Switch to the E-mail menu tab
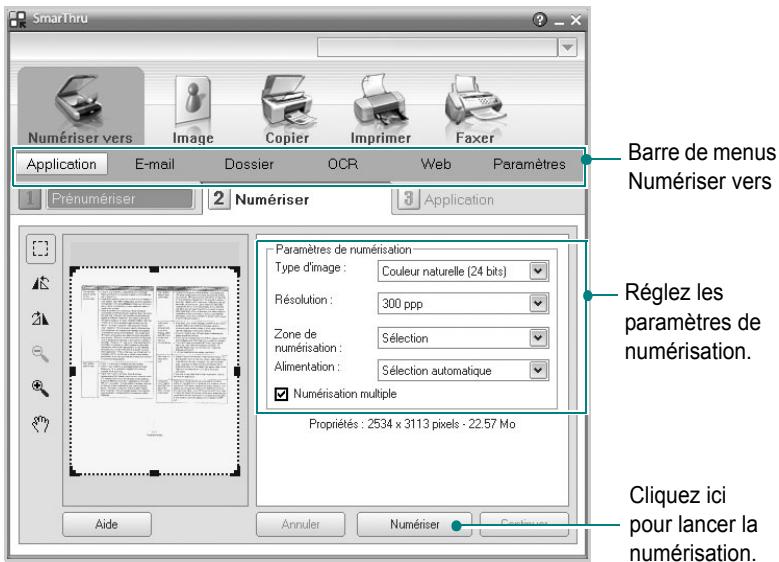The height and width of the screenshot is (562, 779). click(155, 164)
